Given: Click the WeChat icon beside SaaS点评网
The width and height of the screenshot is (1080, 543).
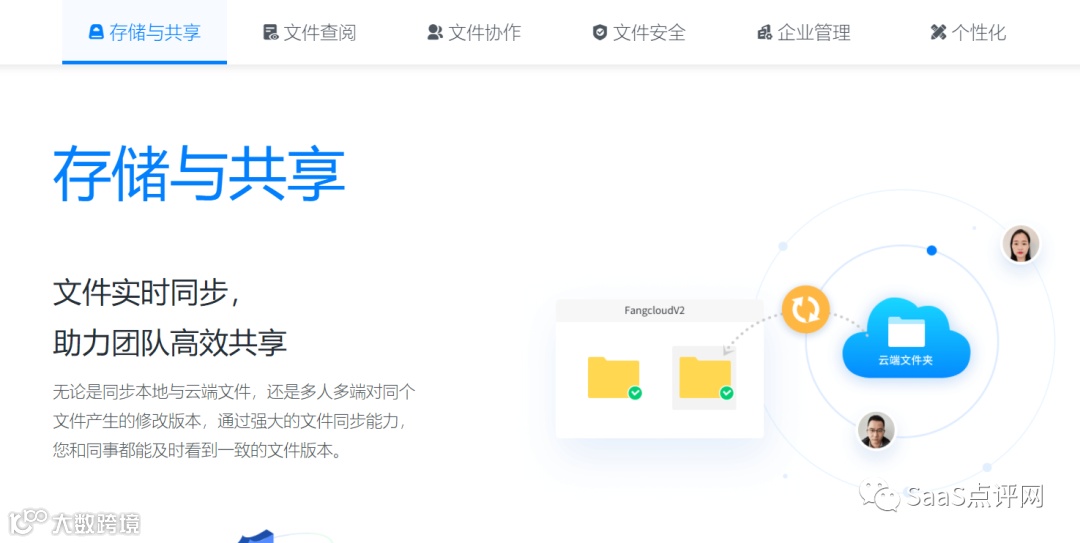Looking at the screenshot, I should tap(878, 497).
